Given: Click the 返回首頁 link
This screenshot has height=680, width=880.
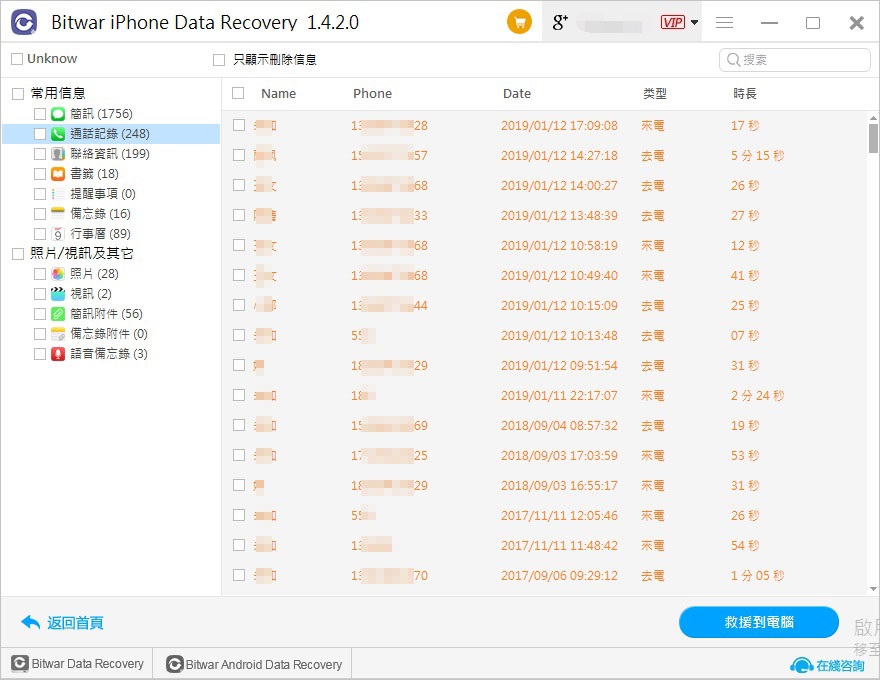Looking at the screenshot, I should click(x=75, y=623).
